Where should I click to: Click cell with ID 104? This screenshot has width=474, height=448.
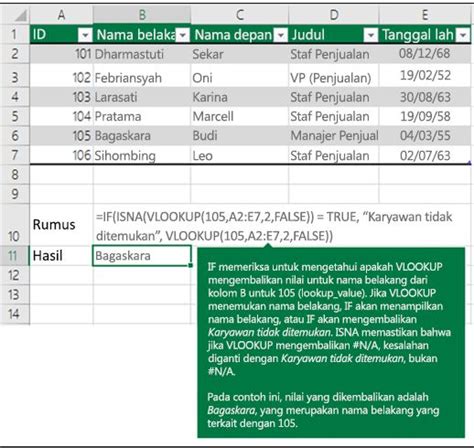[61, 116]
